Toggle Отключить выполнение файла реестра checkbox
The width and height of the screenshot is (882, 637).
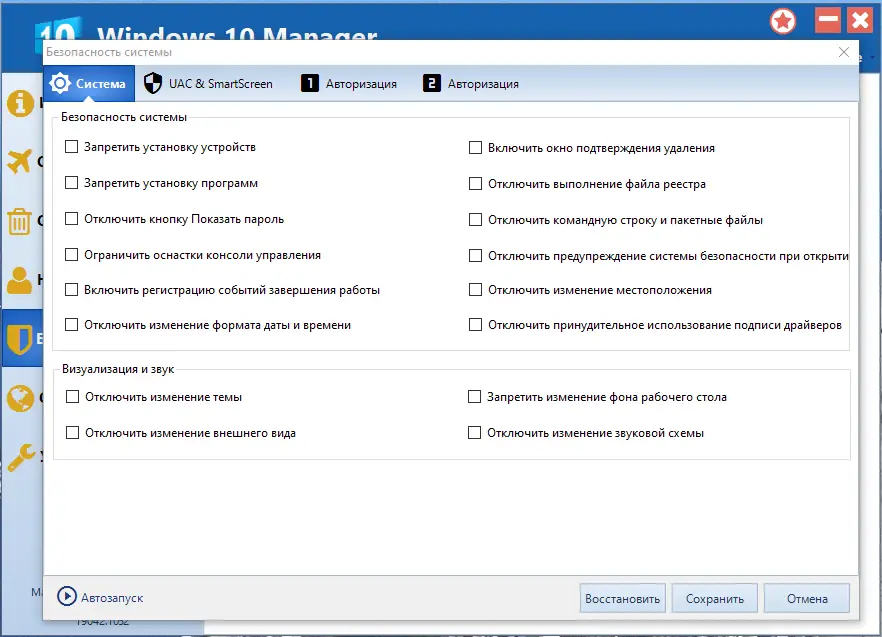tap(476, 184)
